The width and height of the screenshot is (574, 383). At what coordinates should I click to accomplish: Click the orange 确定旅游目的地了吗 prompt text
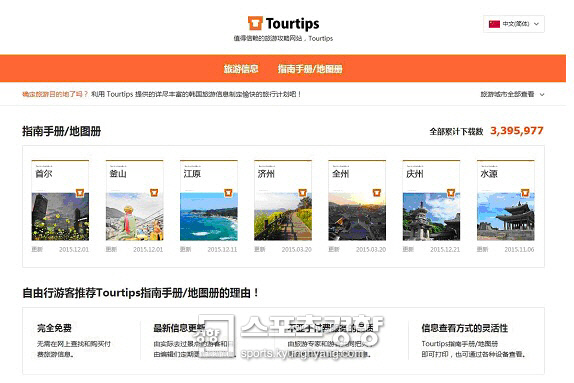point(55,94)
